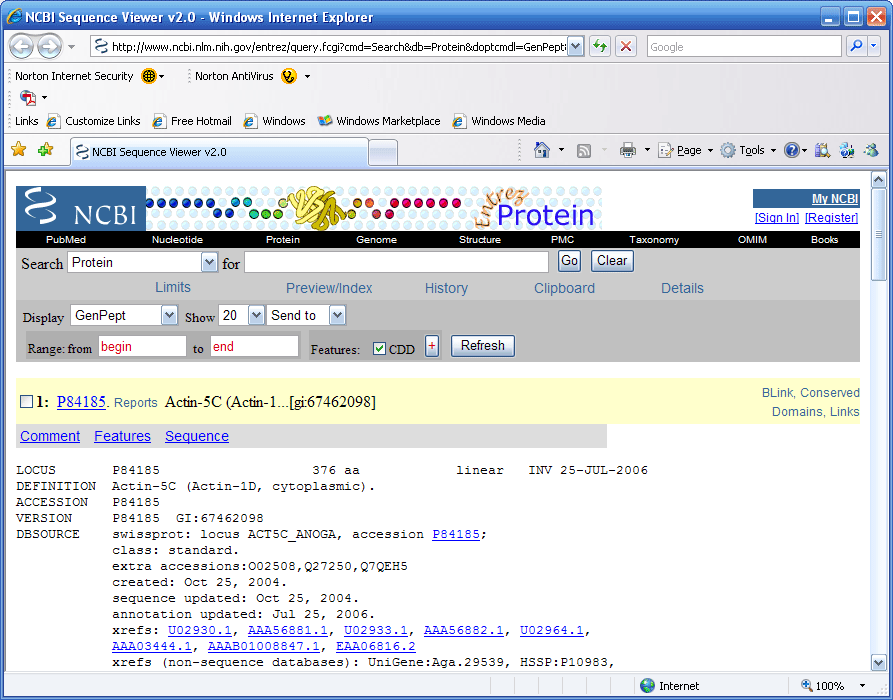Go forward with the browser Forward arrow
Viewport: 893px width, 700px height.
(x=50, y=47)
